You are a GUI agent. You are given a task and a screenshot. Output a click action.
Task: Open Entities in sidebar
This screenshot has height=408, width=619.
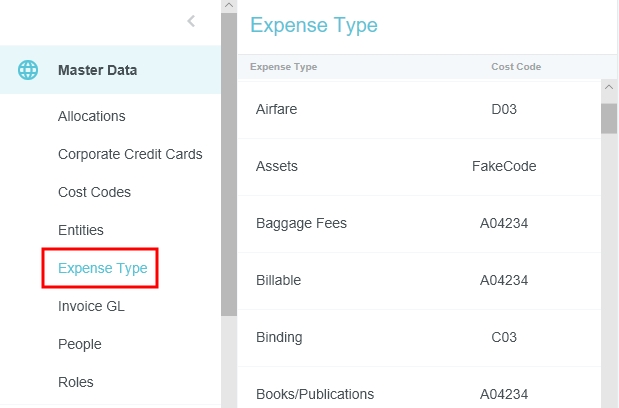pyautogui.click(x=81, y=230)
